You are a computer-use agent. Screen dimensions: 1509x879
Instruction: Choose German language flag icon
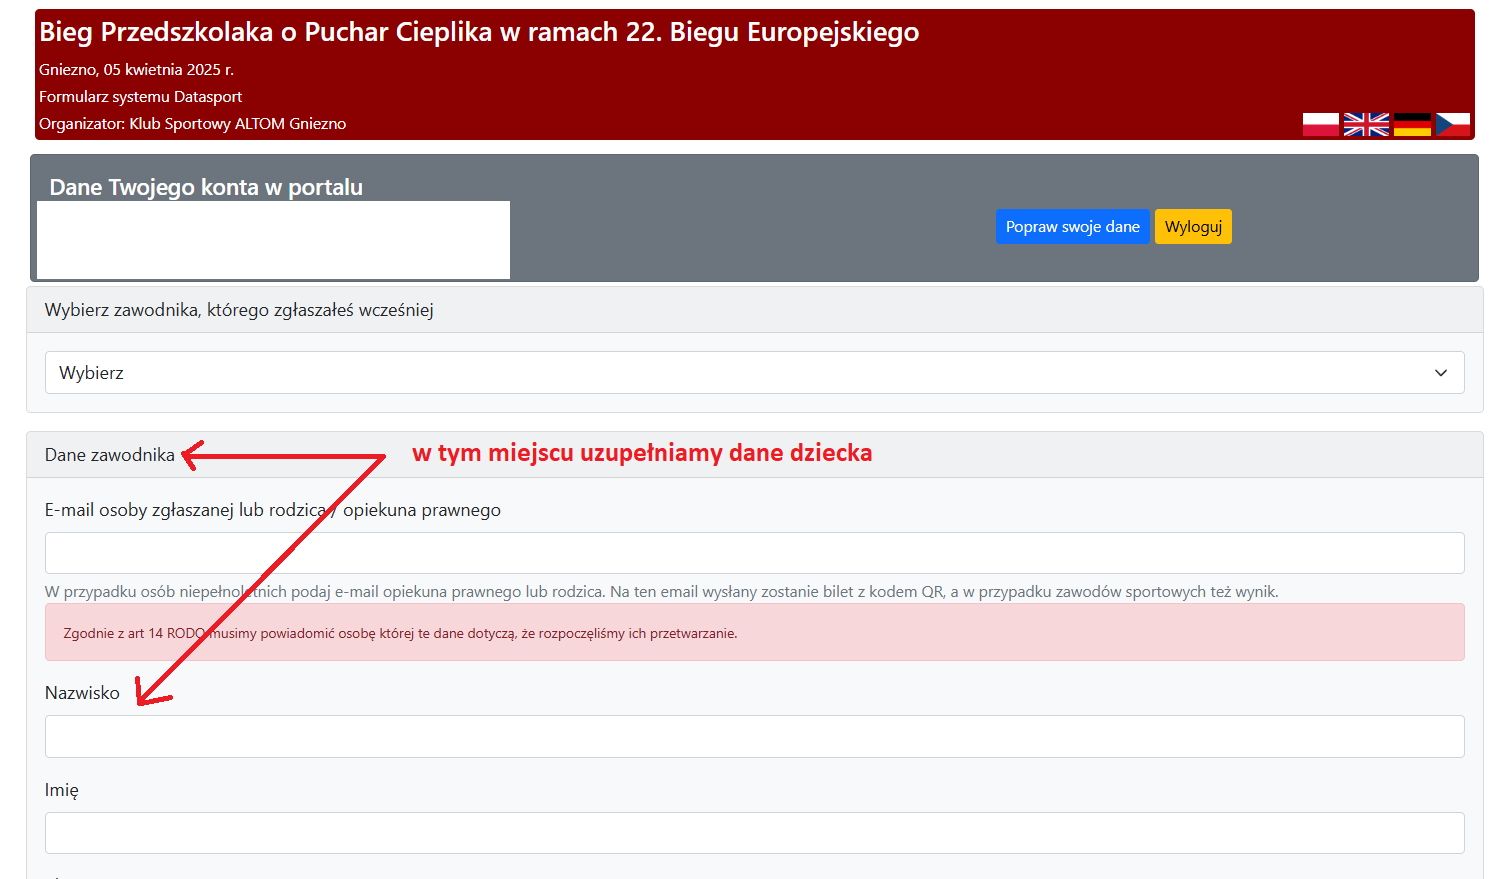1412,125
